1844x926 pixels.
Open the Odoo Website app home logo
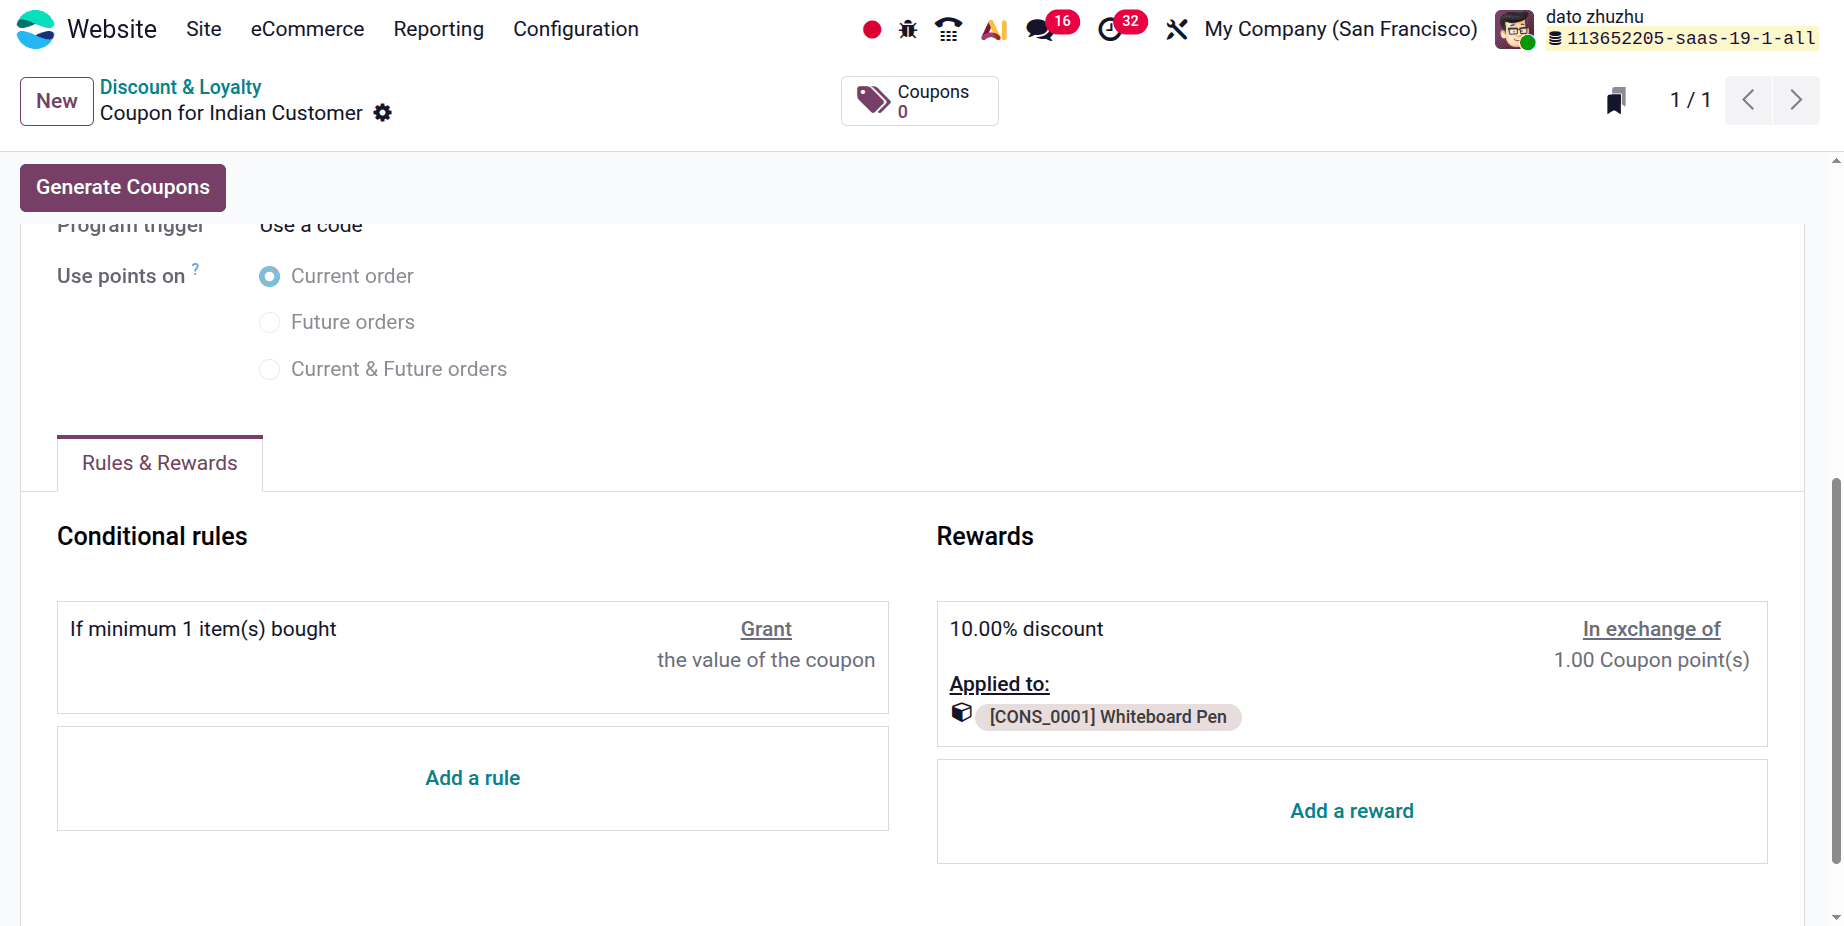click(x=36, y=29)
